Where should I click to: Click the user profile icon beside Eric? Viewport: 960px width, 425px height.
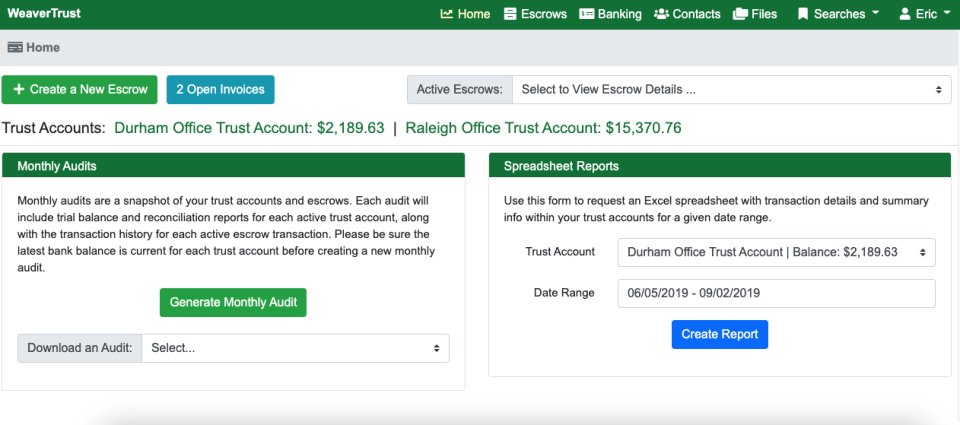pos(905,14)
